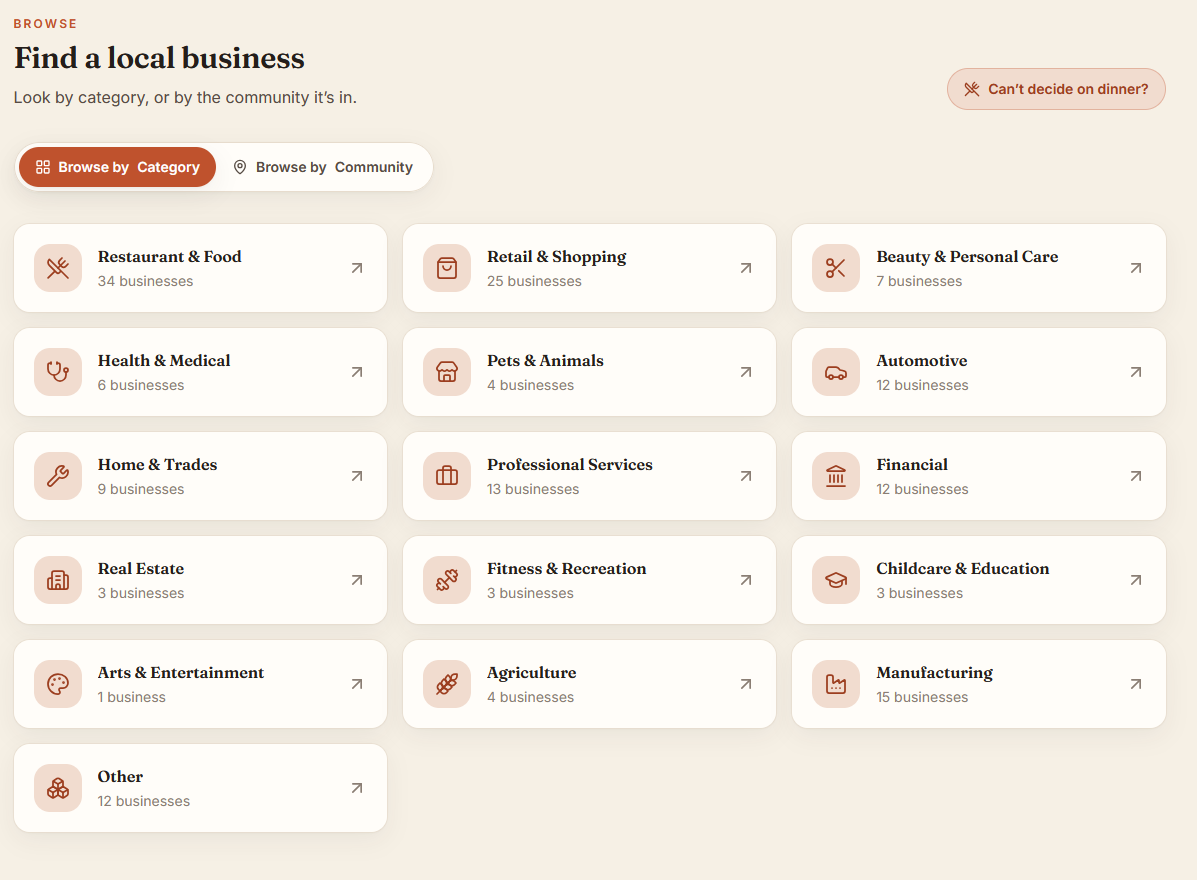Screen dimensions: 1197x880
Task: Open the Pets & Animals title link
Action: point(545,360)
